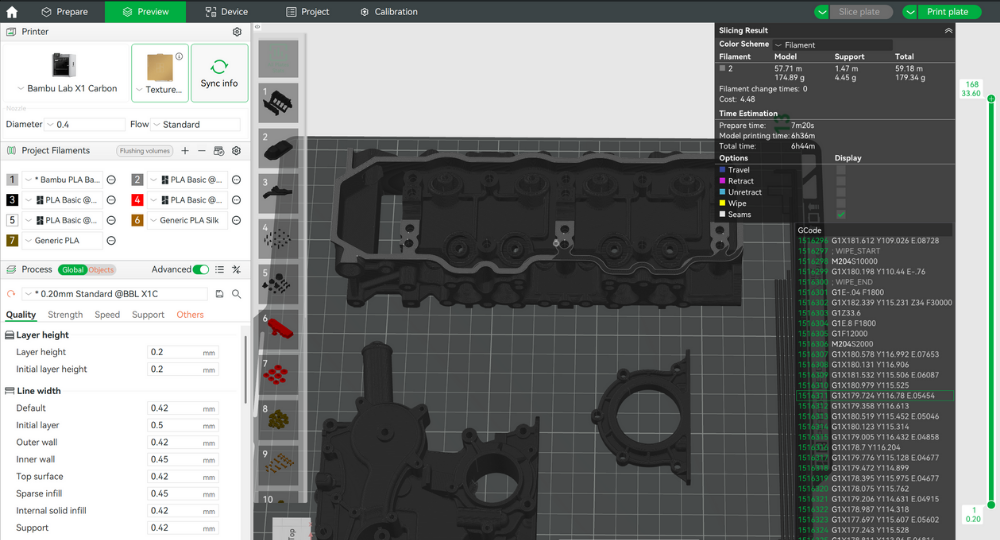Click filament 4 red color swatch
The height and width of the screenshot is (540, 1000).
point(137,200)
